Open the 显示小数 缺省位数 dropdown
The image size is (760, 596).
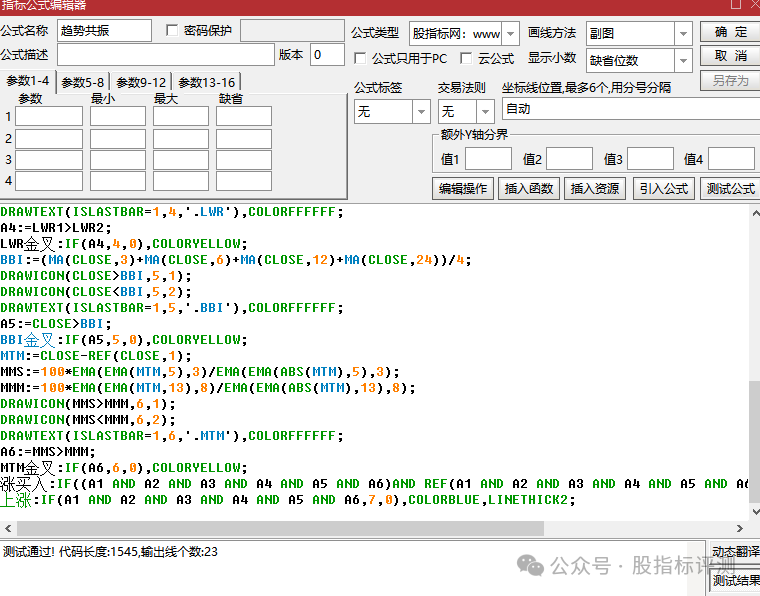[683, 61]
